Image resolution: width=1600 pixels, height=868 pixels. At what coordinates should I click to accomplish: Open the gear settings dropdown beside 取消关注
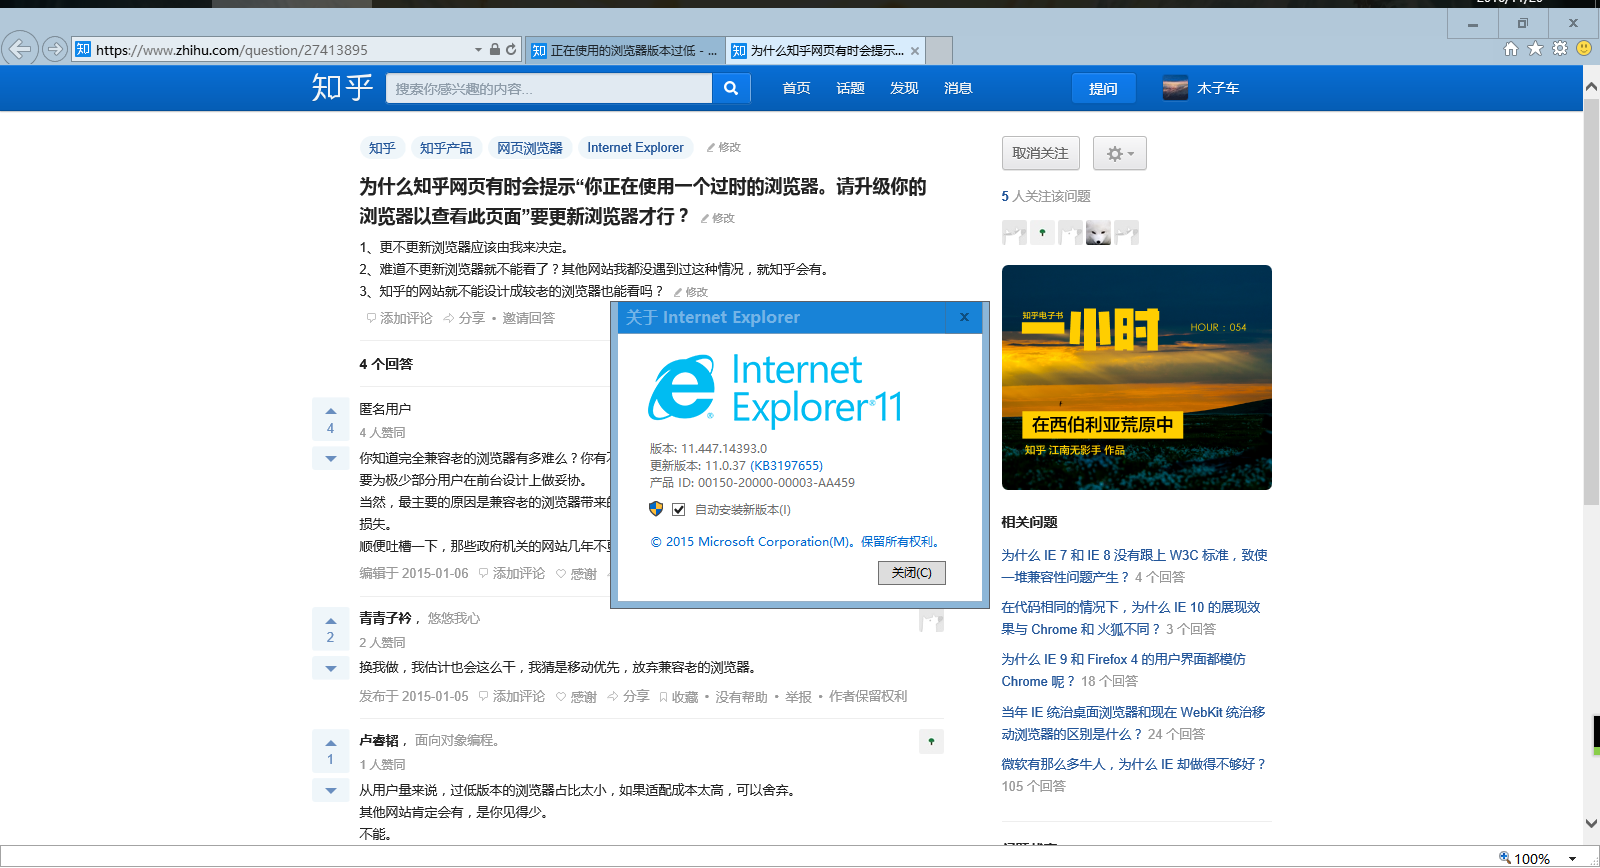(1120, 153)
